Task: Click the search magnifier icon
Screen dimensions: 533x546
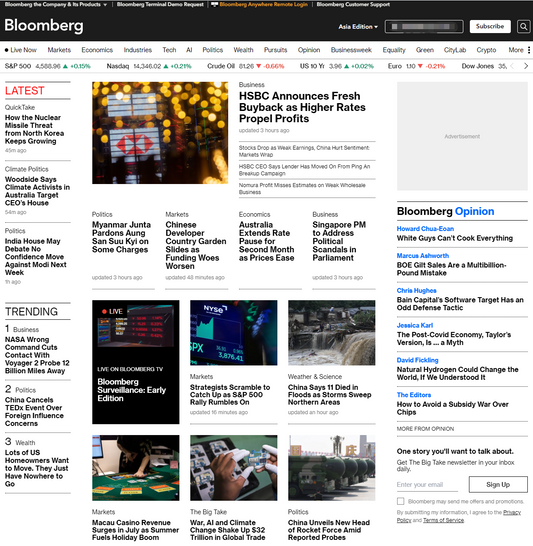Action: click(x=523, y=26)
